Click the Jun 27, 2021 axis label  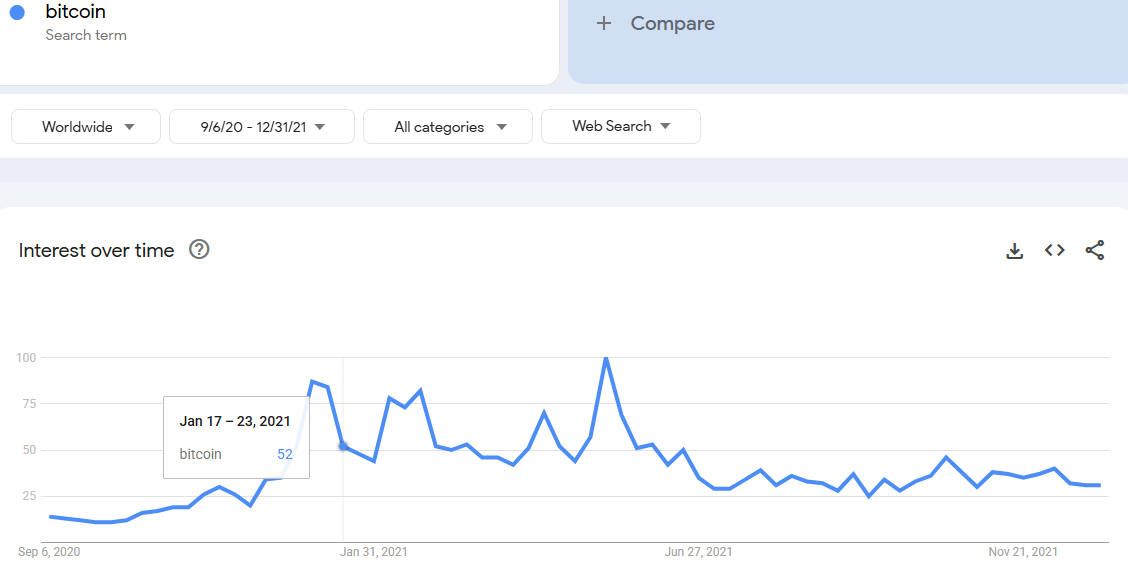pyautogui.click(x=698, y=551)
